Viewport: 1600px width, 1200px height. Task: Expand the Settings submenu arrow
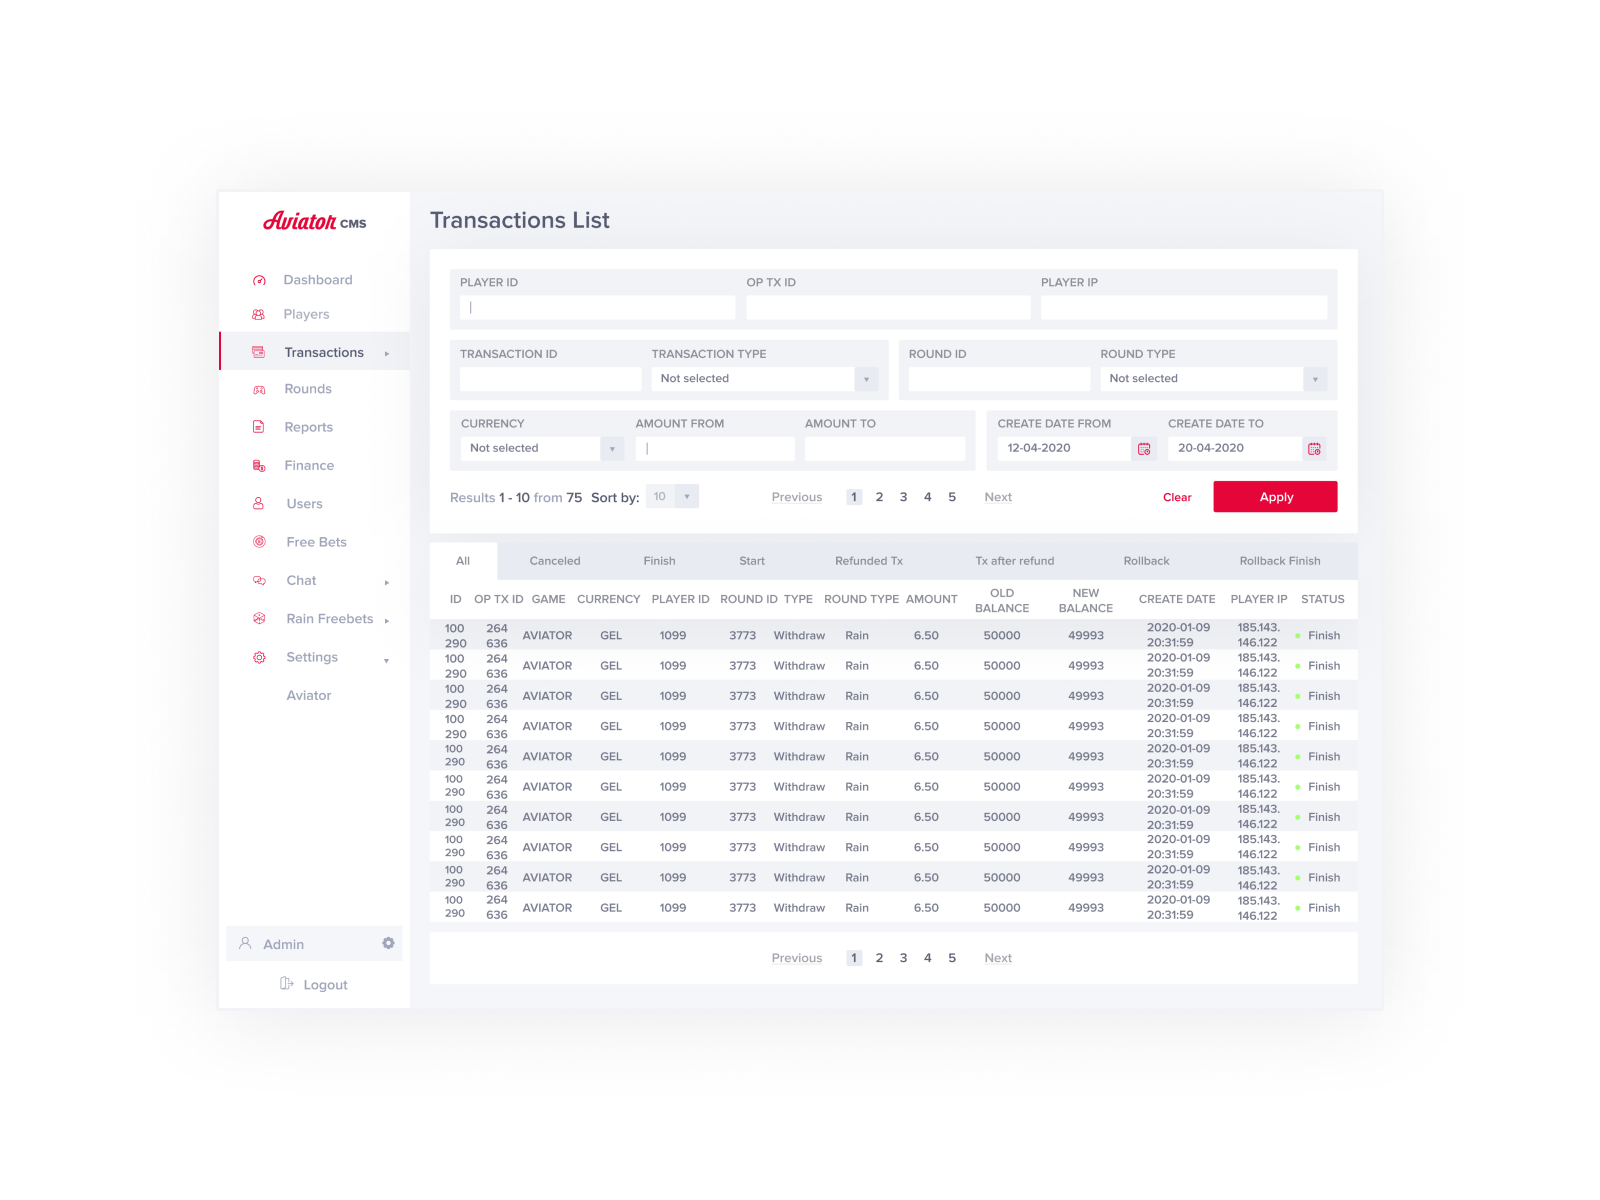point(387,660)
